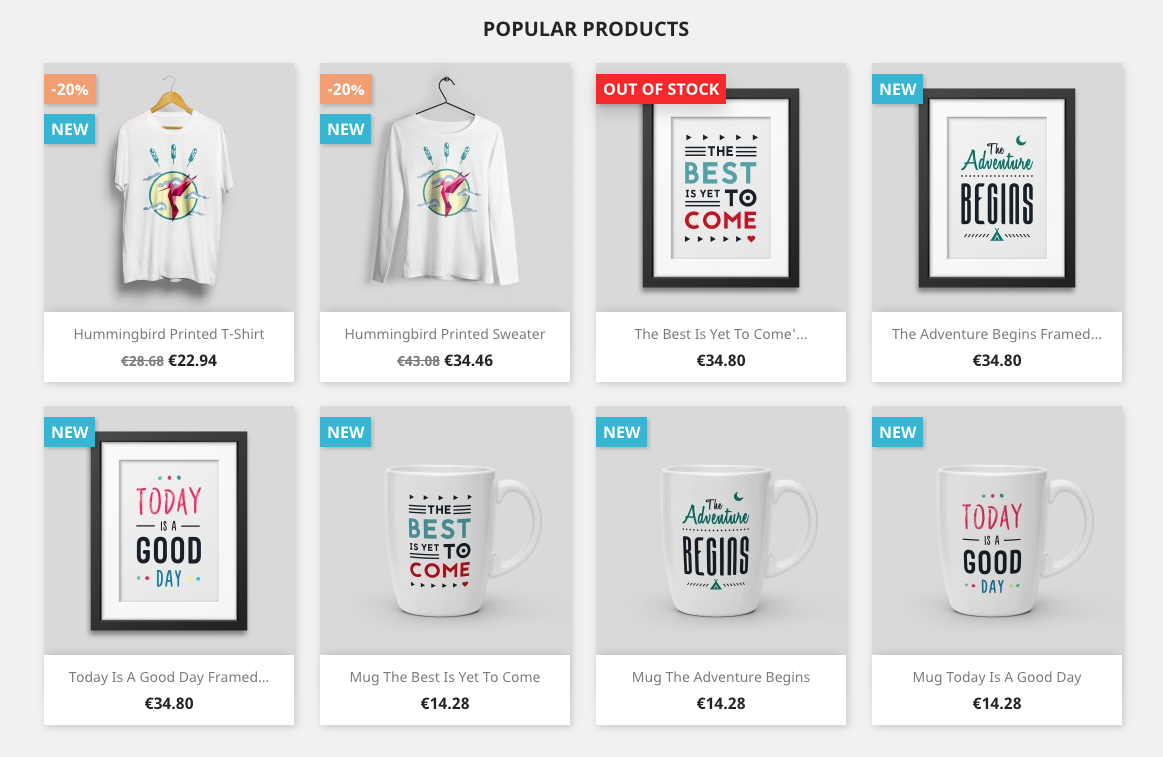Image resolution: width=1163 pixels, height=757 pixels.
Task: Click the 'Mug The Best Is Yet To Come' title
Action: [x=445, y=677]
